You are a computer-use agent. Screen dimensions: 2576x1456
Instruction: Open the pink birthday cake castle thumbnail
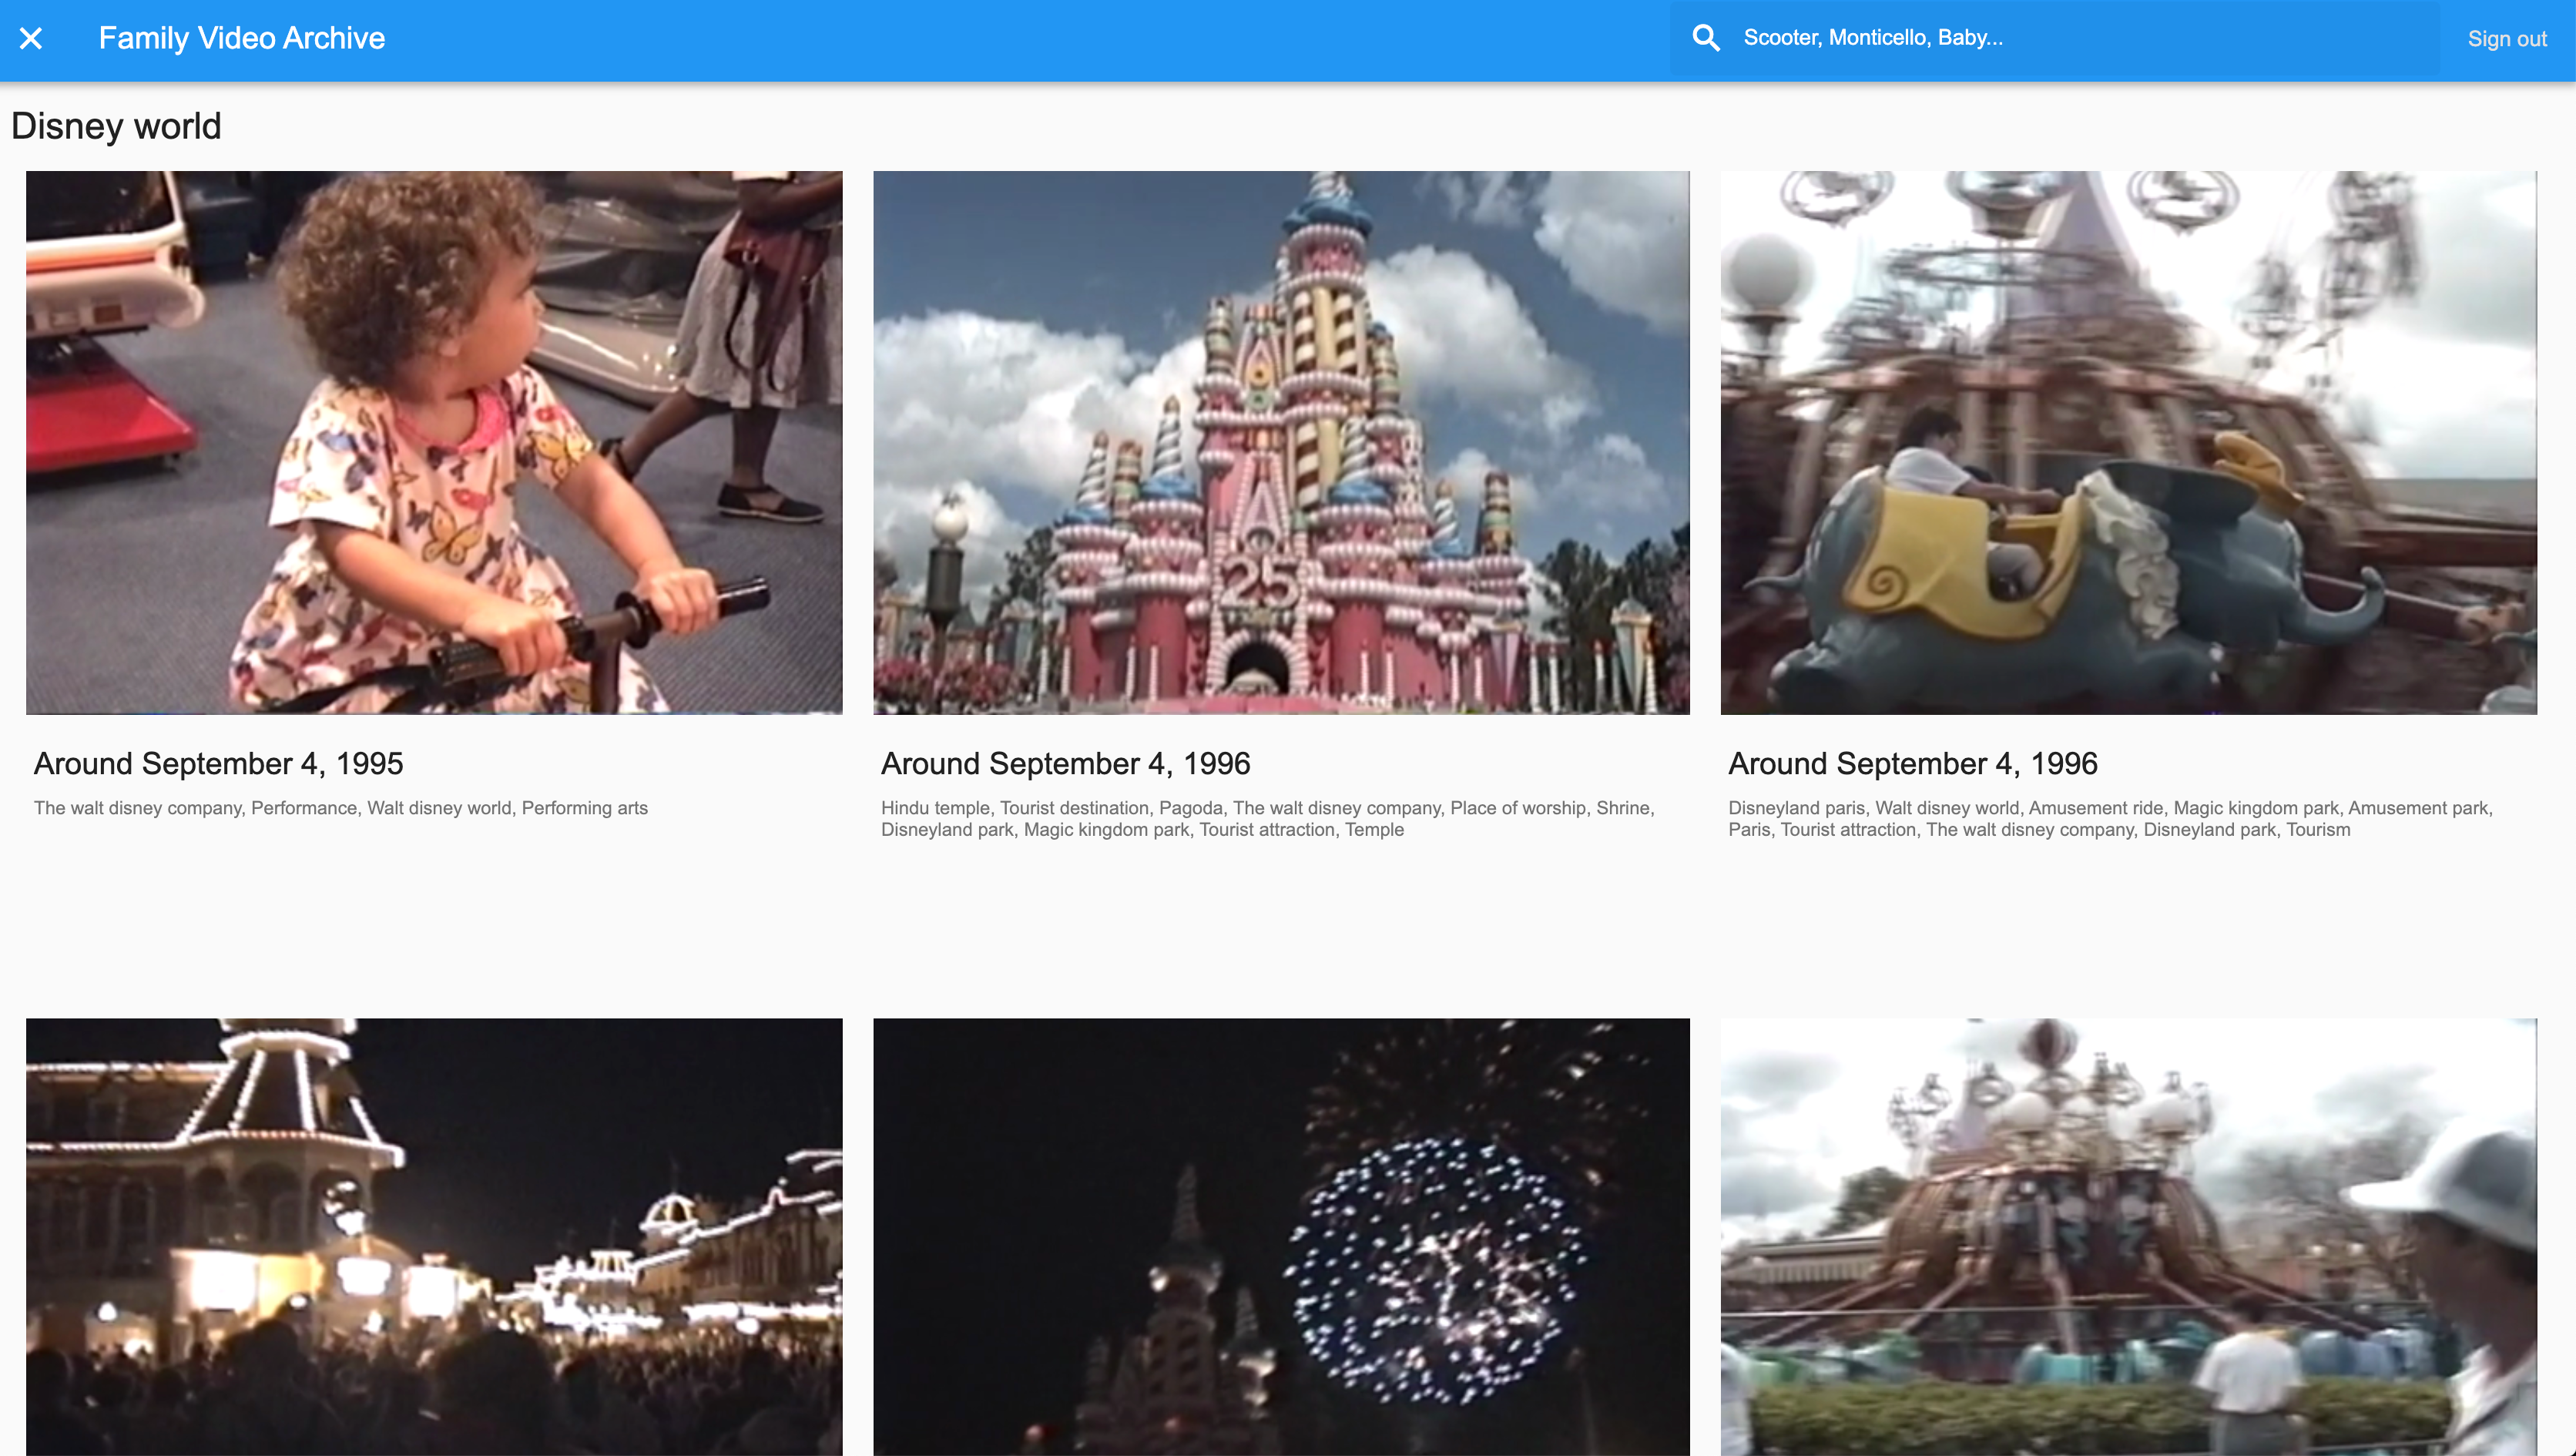[1281, 442]
